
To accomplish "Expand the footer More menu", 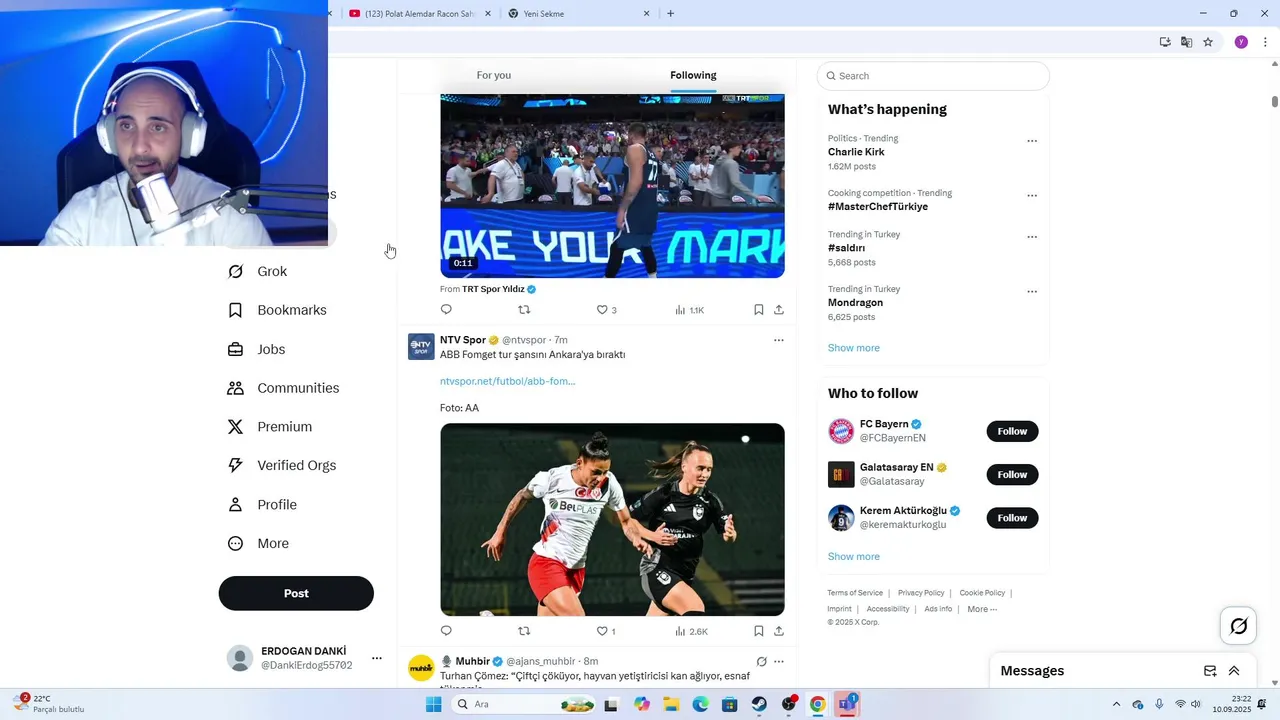I will [x=982, y=609].
